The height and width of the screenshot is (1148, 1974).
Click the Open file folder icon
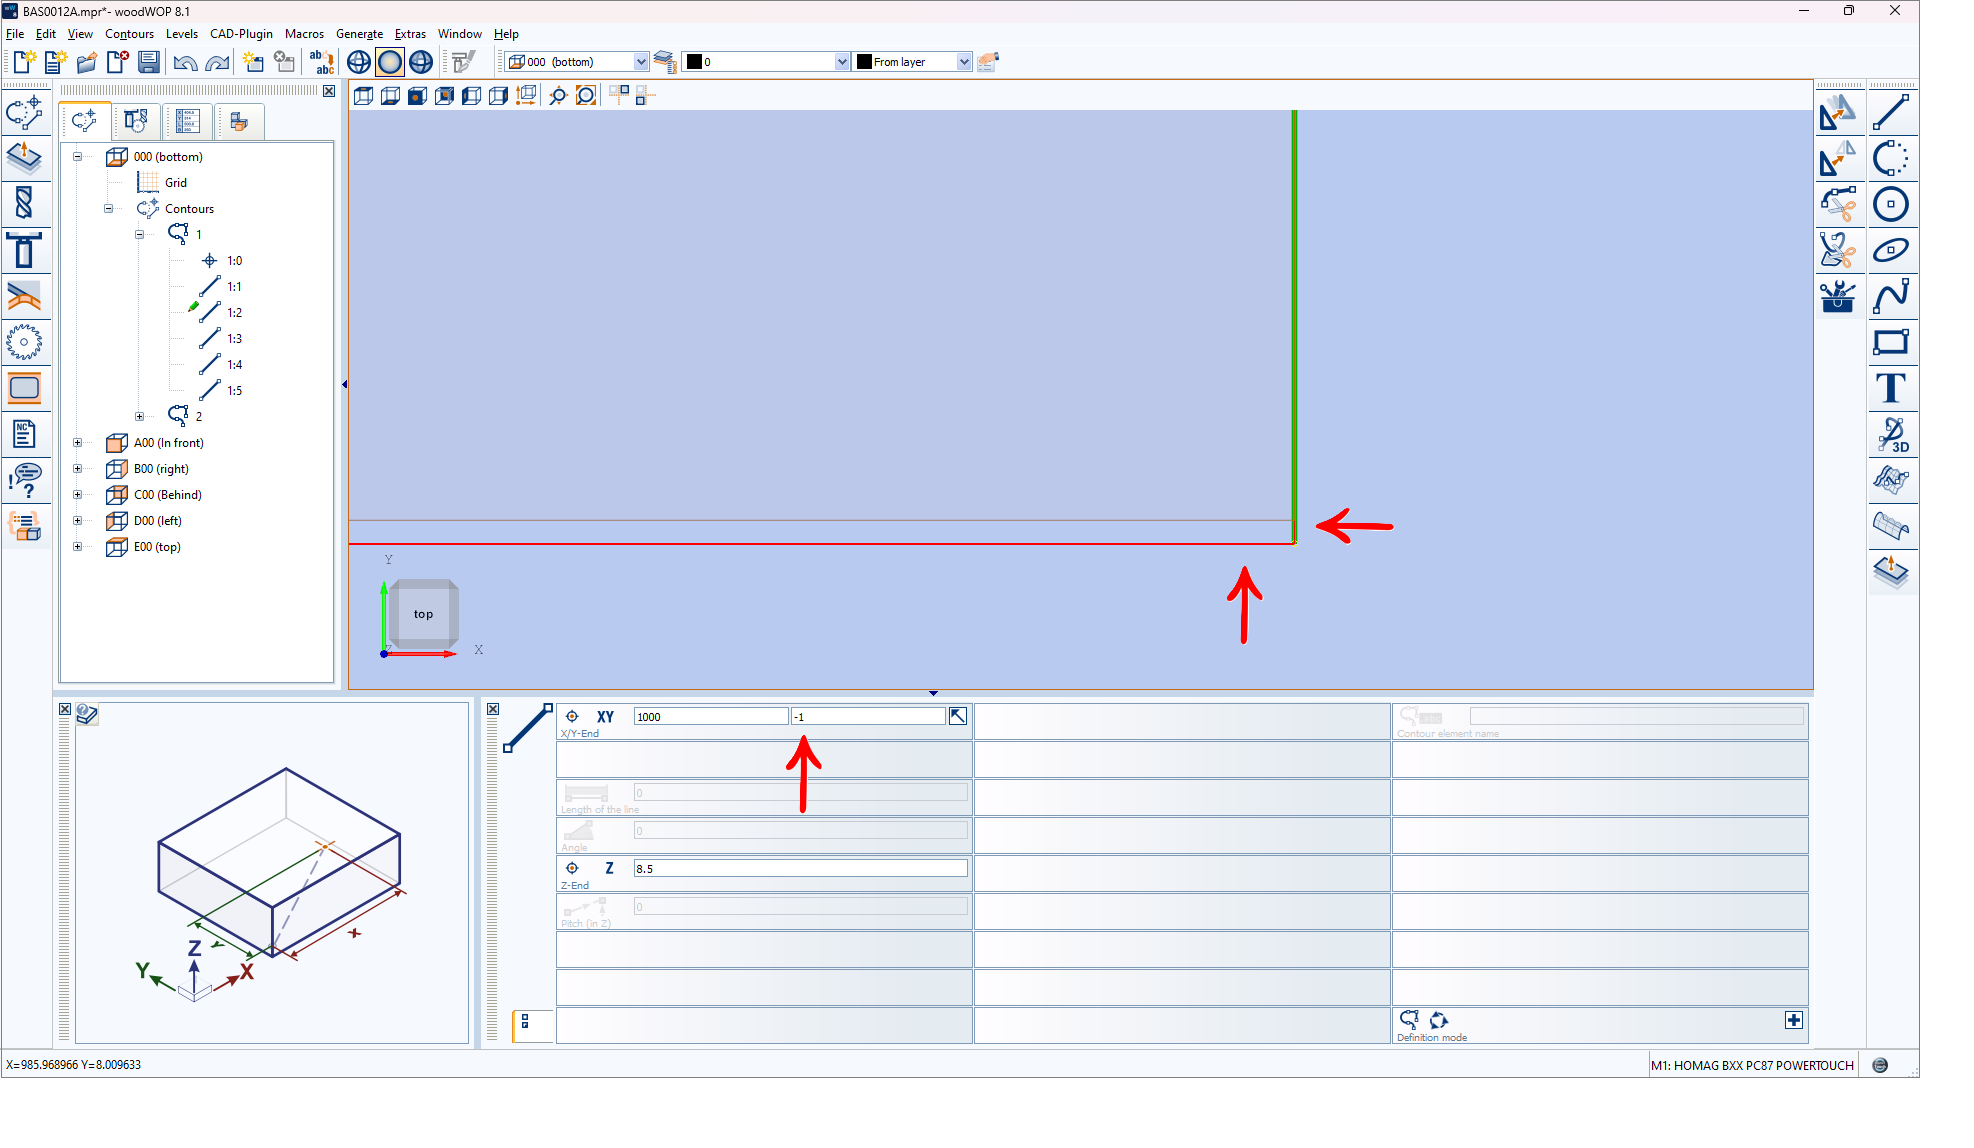click(x=87, y=62)
